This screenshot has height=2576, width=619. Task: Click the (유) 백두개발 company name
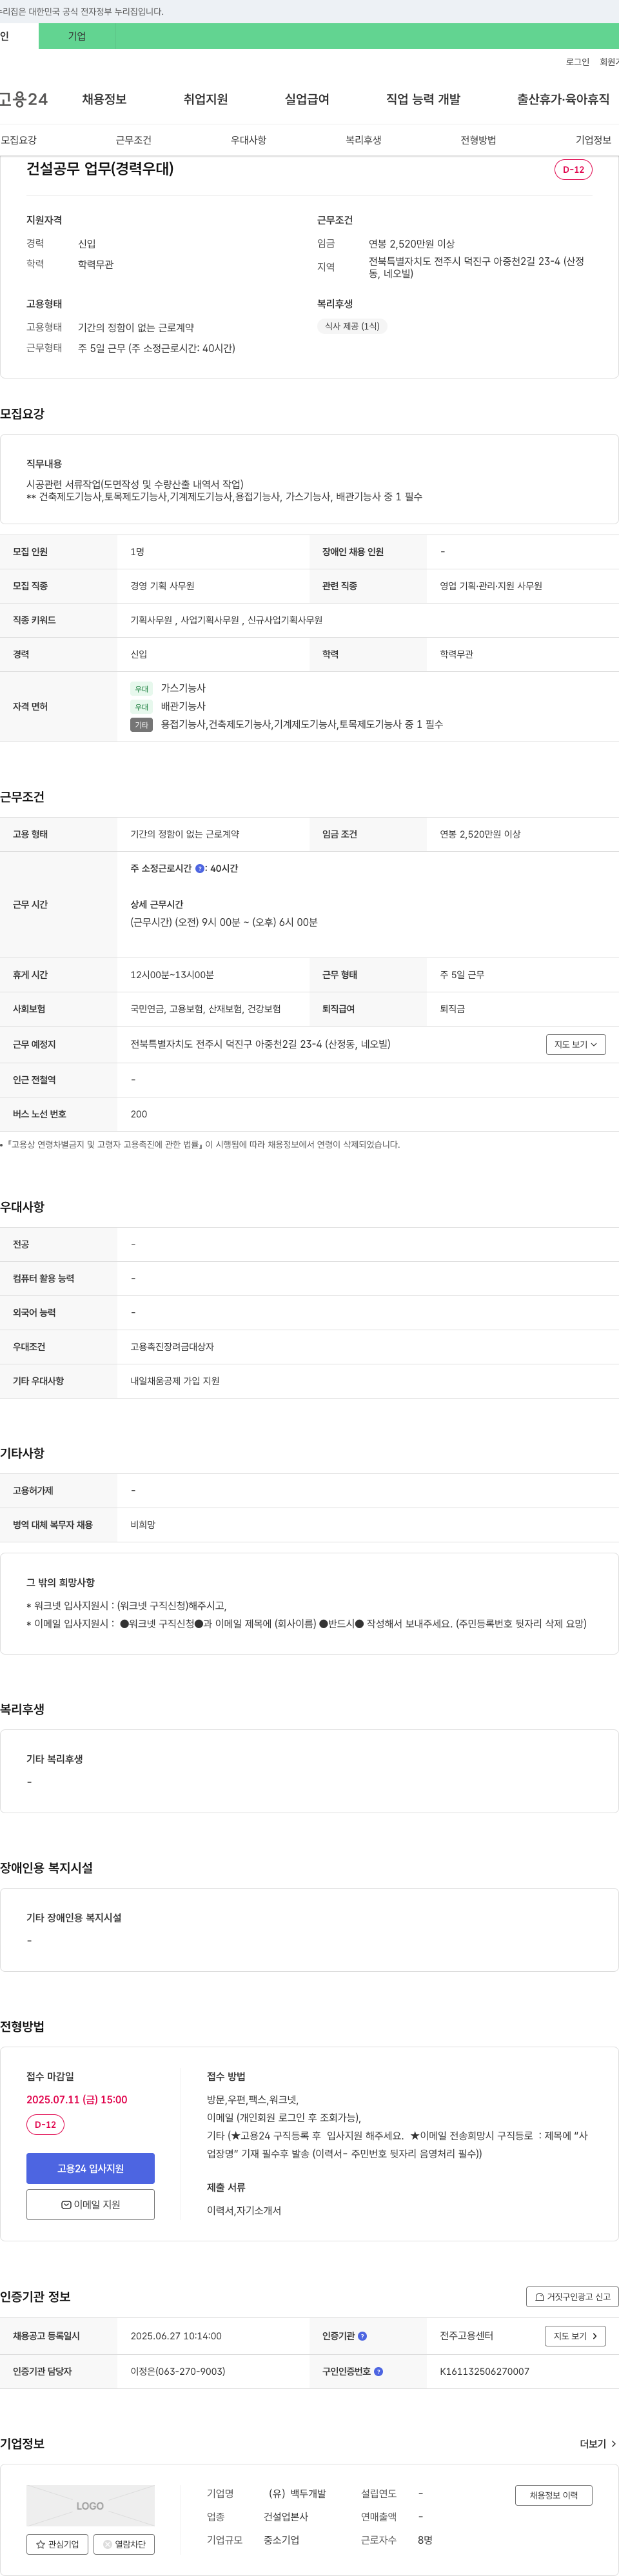tap(297, 2493)
